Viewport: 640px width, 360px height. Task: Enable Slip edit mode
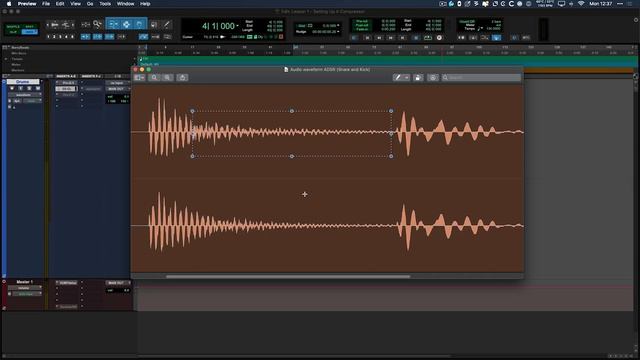(x=13, y=32)
